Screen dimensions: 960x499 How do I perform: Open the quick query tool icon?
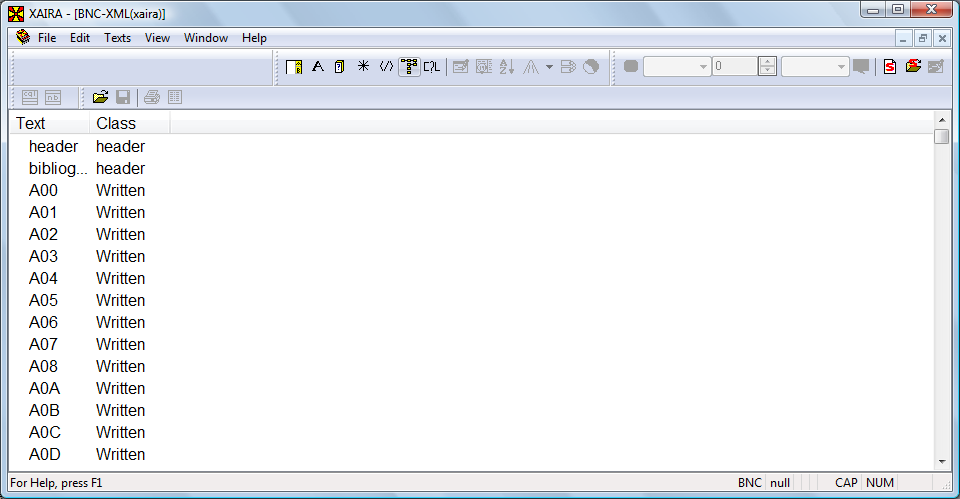(294, 67)
